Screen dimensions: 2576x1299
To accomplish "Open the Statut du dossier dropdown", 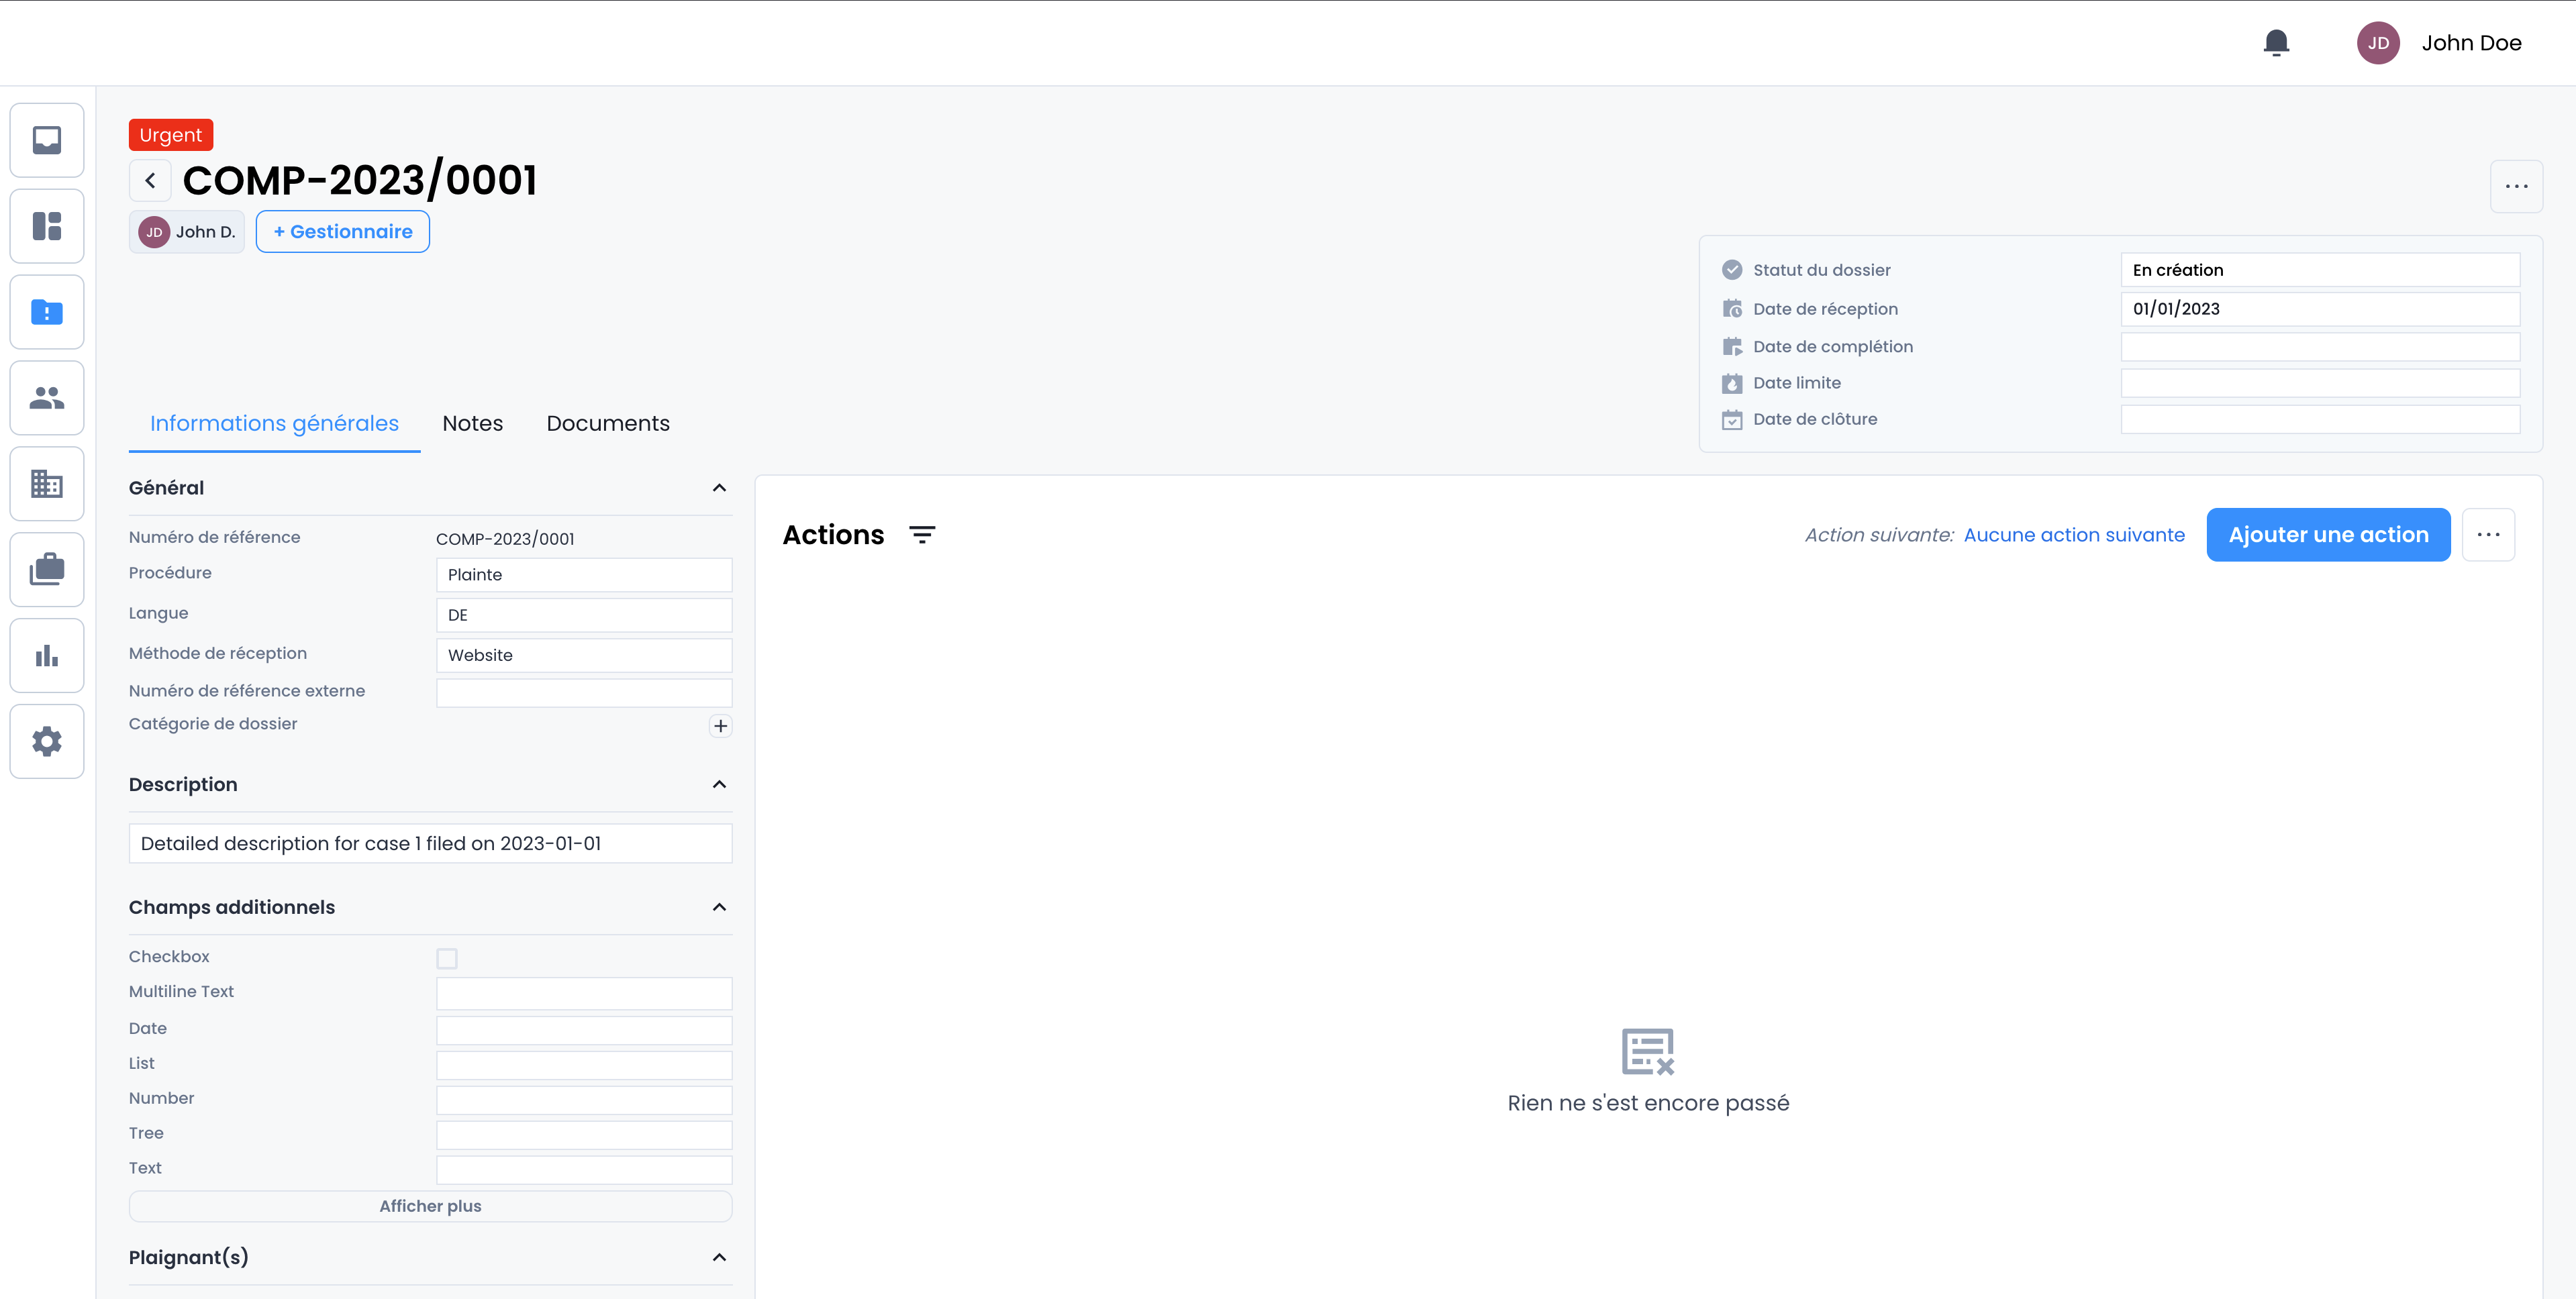I will [x=2319, y=270].
